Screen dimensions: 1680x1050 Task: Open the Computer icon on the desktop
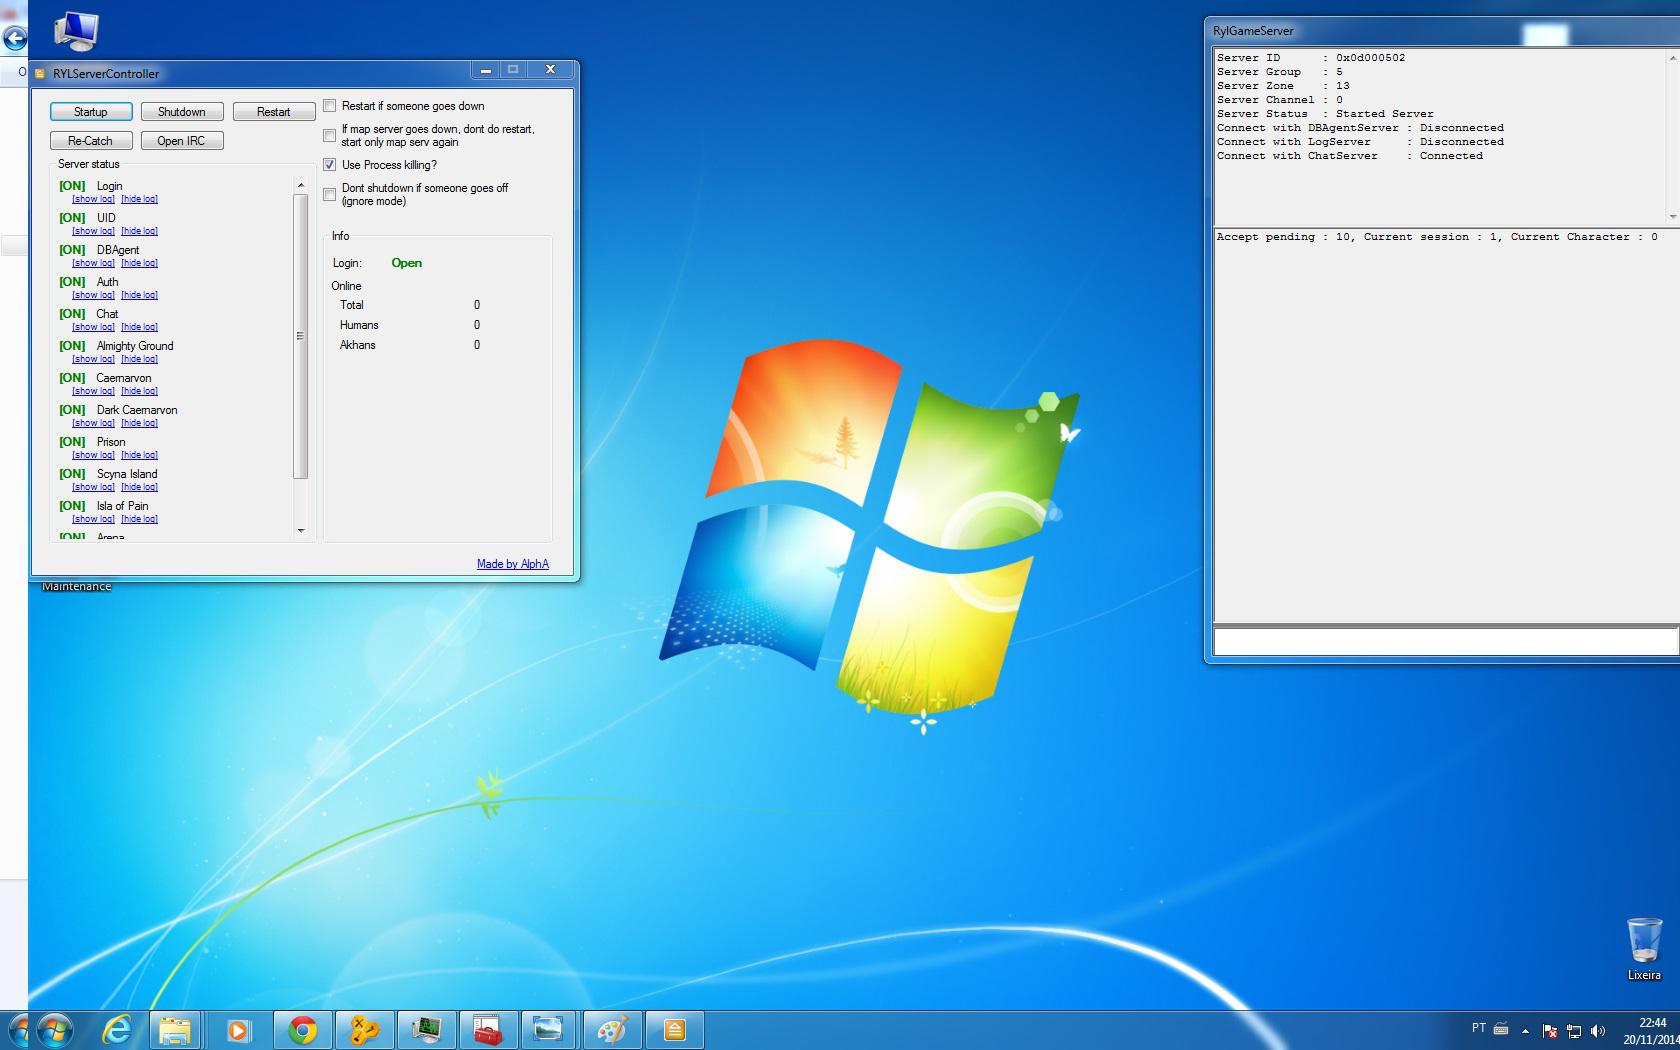[76, 31]
